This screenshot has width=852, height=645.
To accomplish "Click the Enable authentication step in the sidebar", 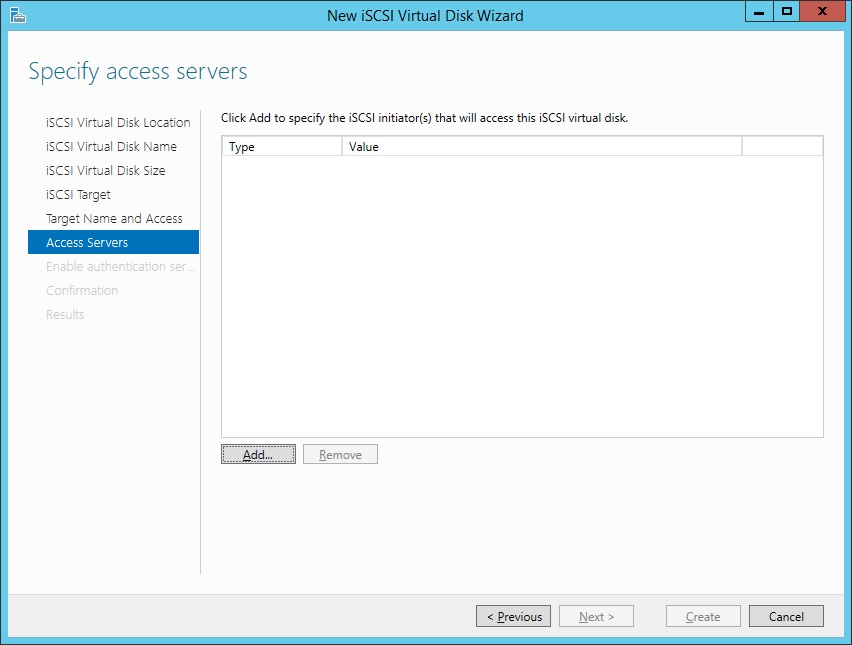I will (120, 267).
